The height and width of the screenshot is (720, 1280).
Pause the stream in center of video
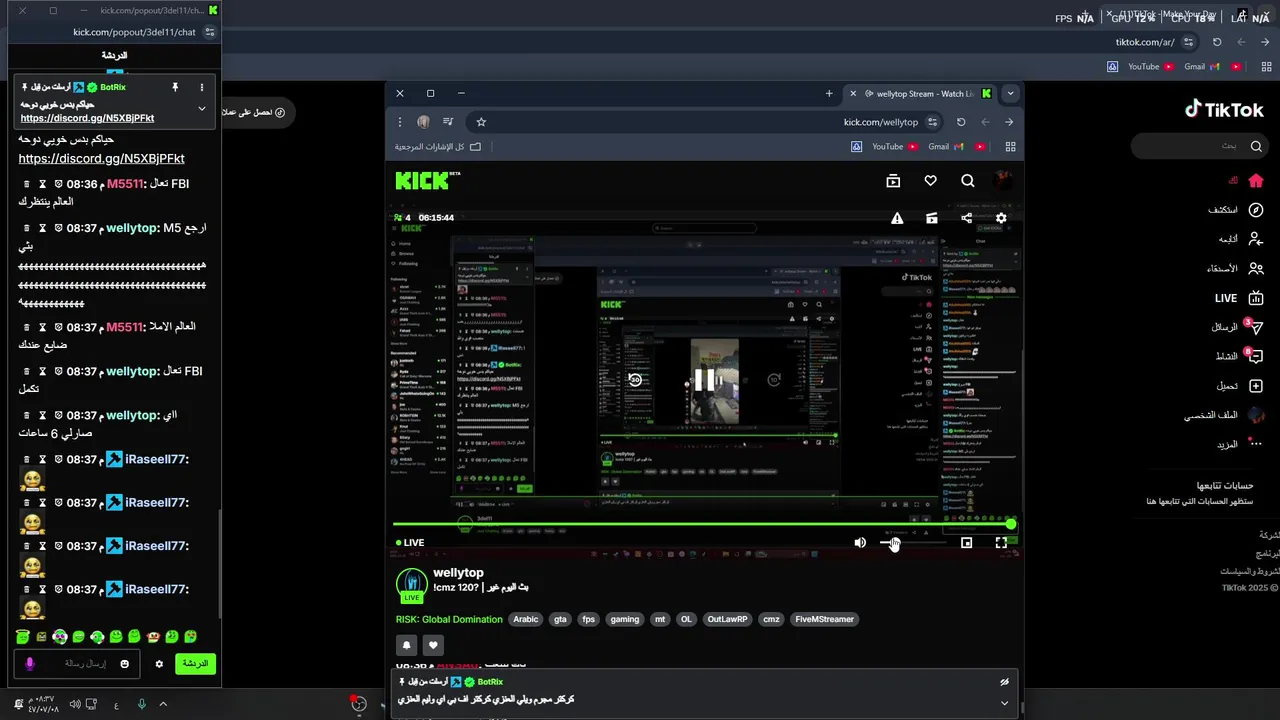705,380
